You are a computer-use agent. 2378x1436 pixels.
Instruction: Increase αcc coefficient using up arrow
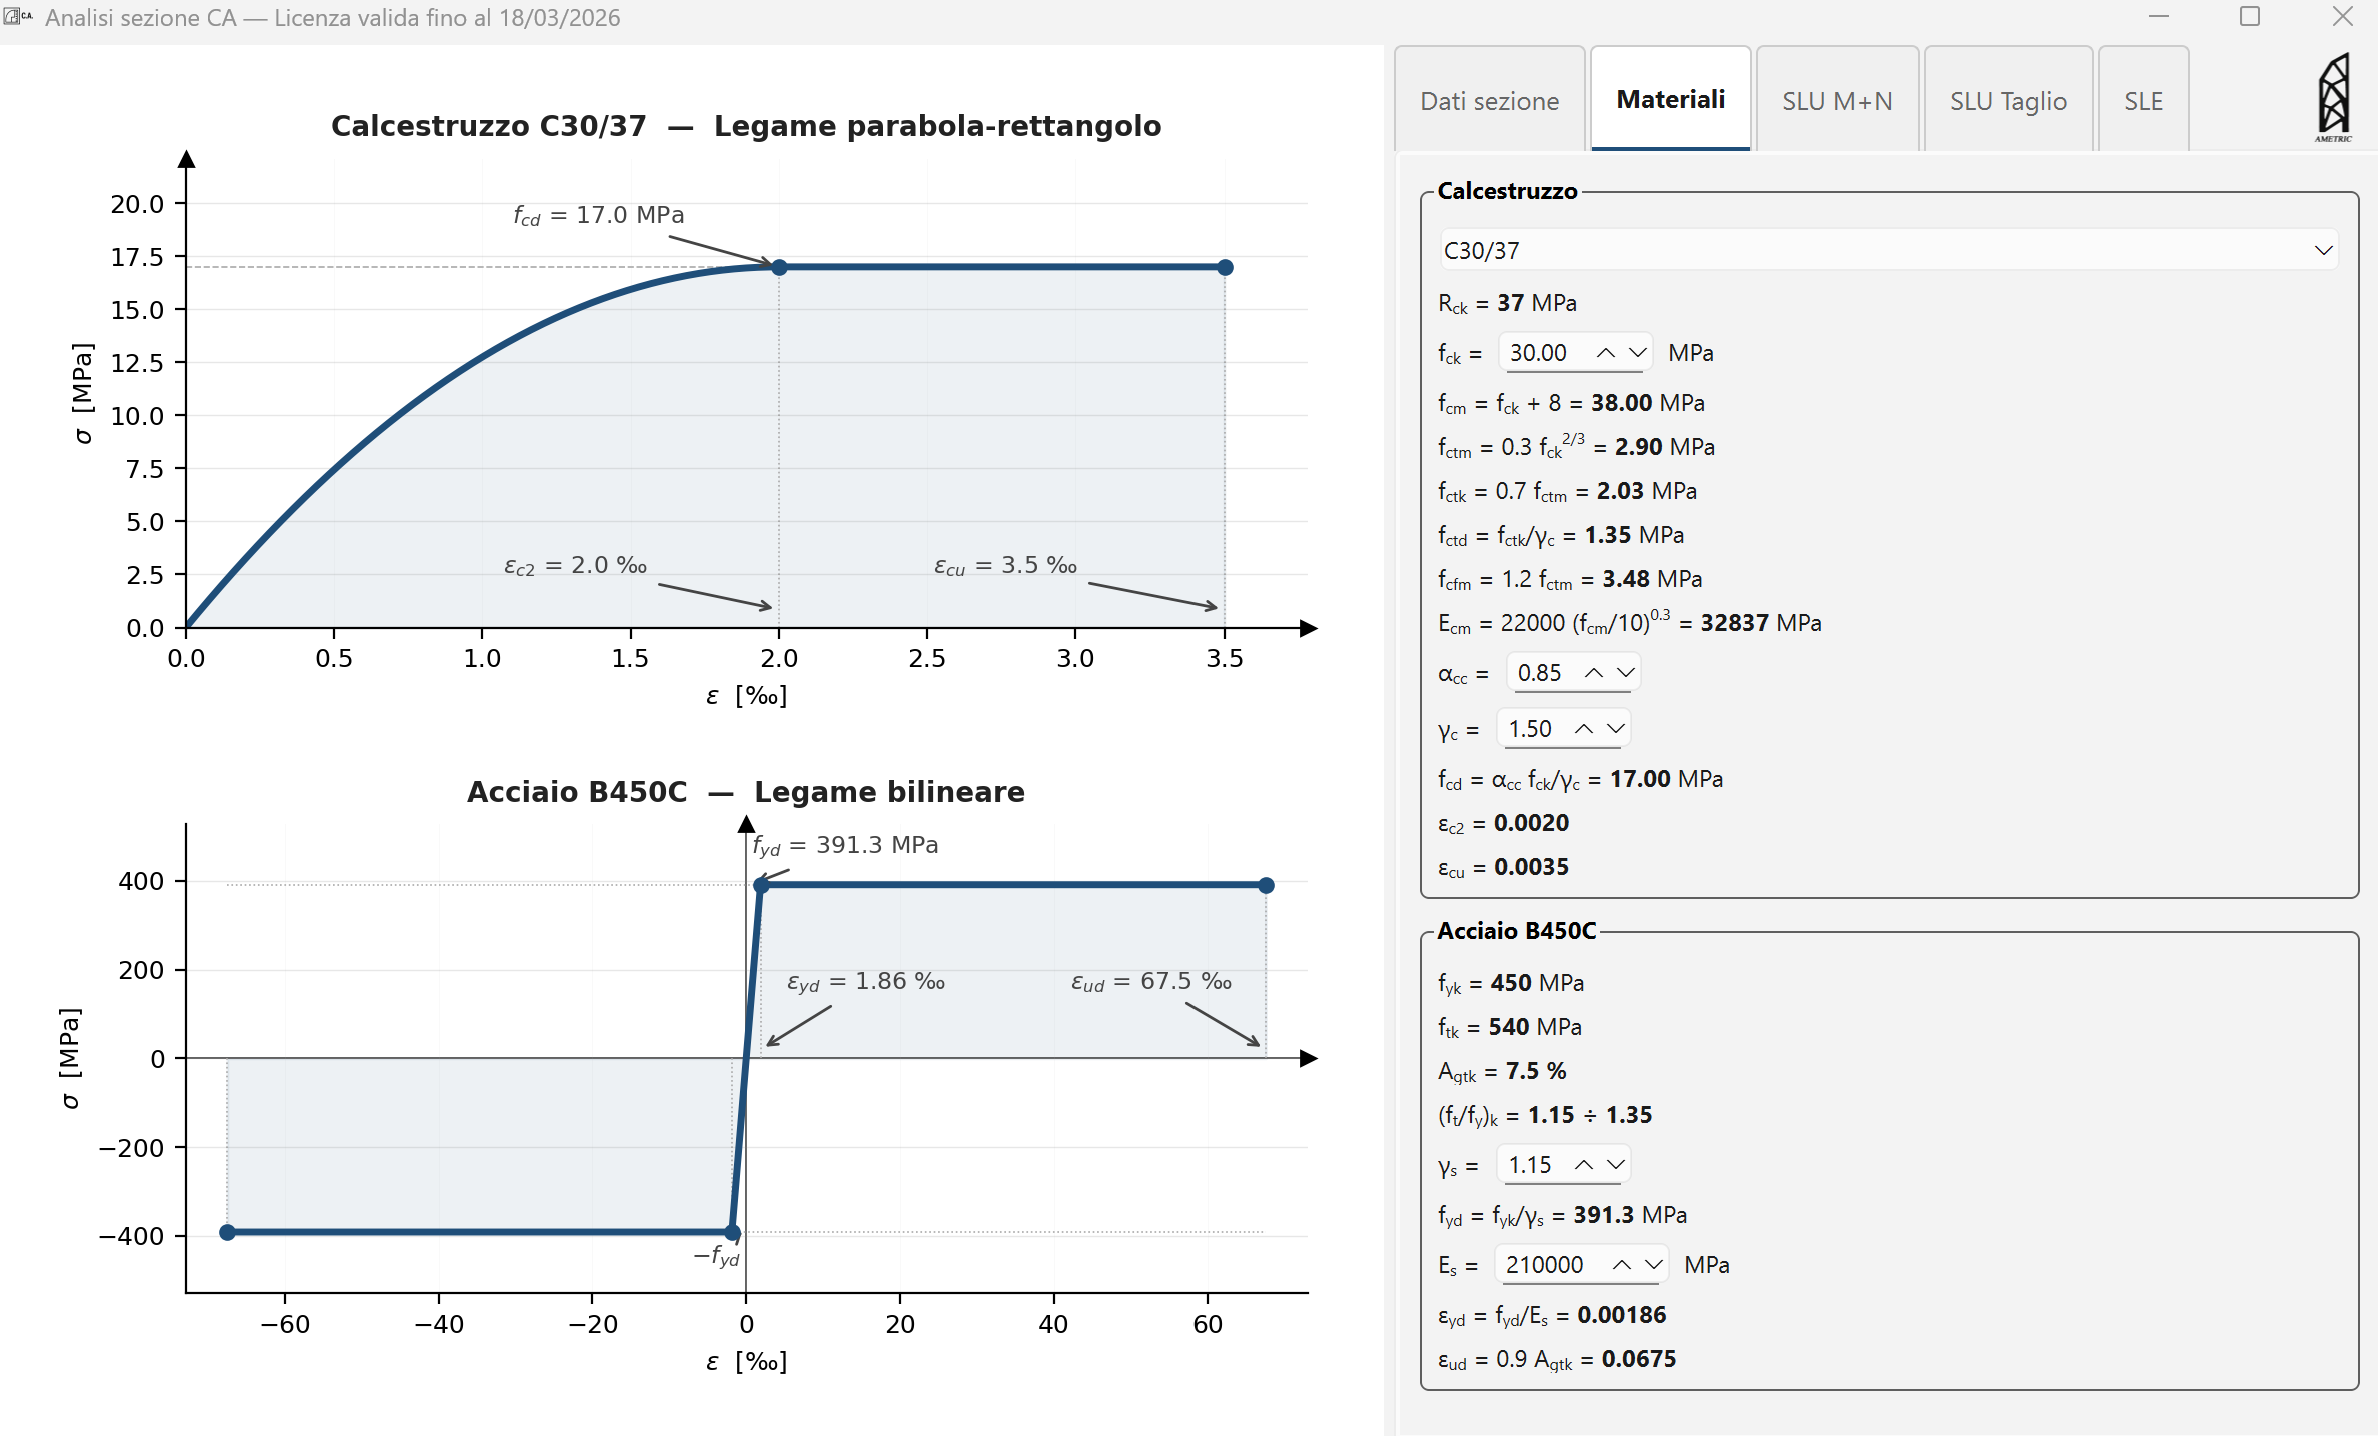[1594, 673]
